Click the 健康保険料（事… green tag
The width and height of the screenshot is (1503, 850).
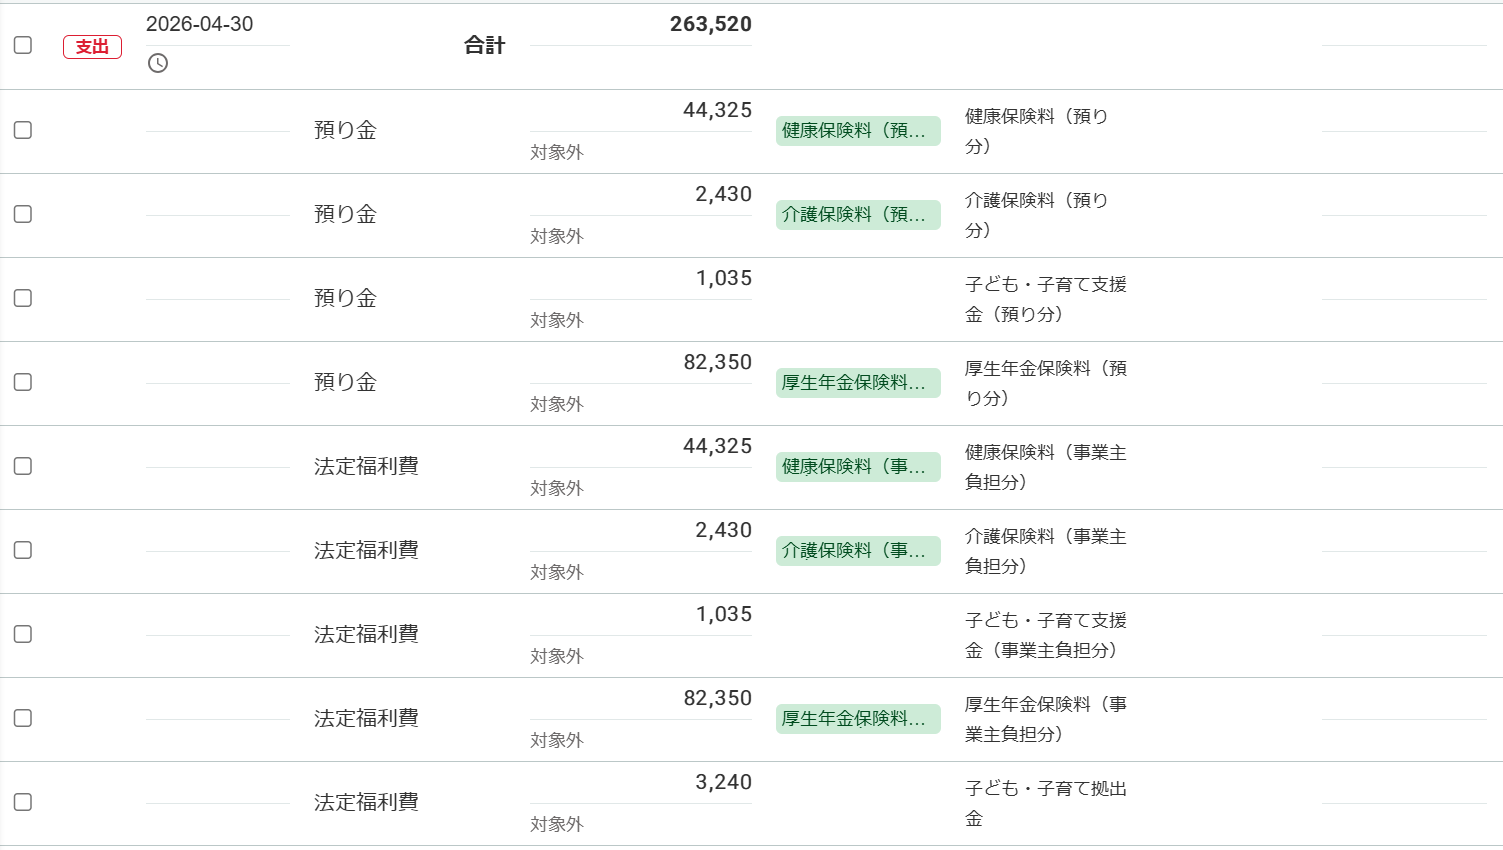click(858, 467)
